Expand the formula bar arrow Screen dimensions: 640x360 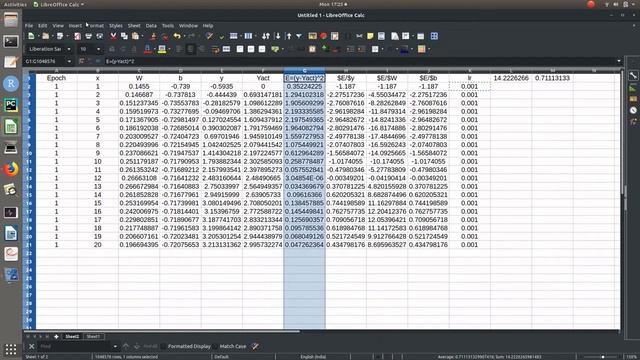click(x=619, y=61)
